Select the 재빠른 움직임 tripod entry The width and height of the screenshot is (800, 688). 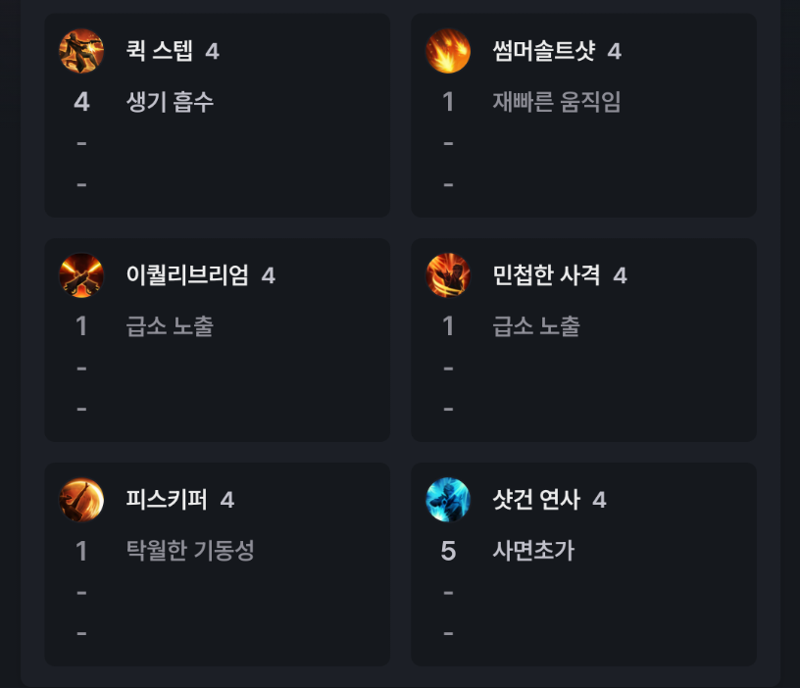click(557, 102)
